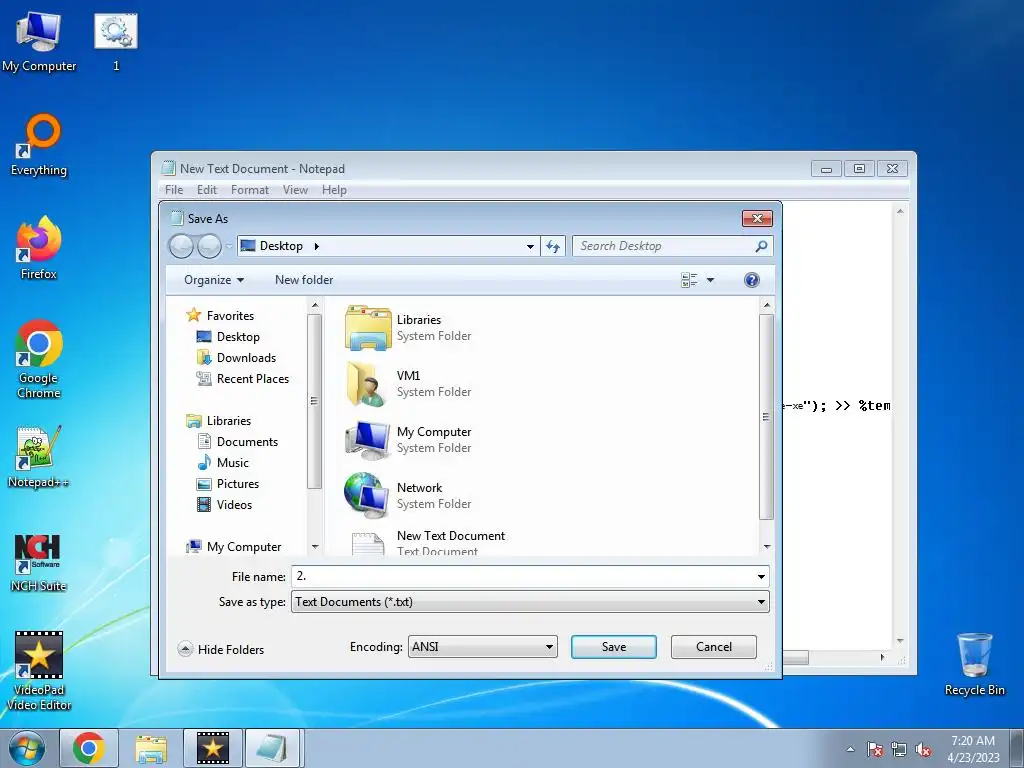This screenshot has width=1024, height=768.
Task: Switch to Notepad taskbar button
Action: click(272, 748)
